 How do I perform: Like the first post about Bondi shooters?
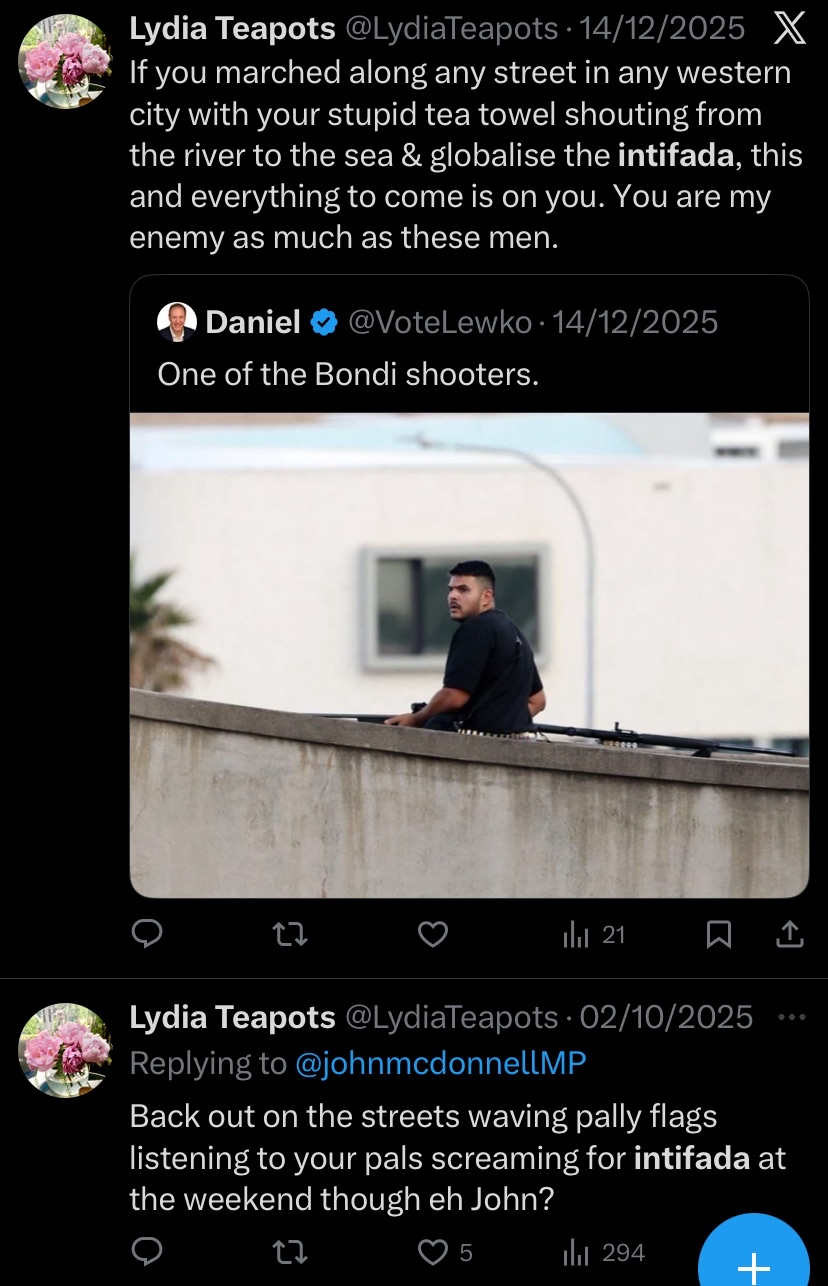(432, 935)
